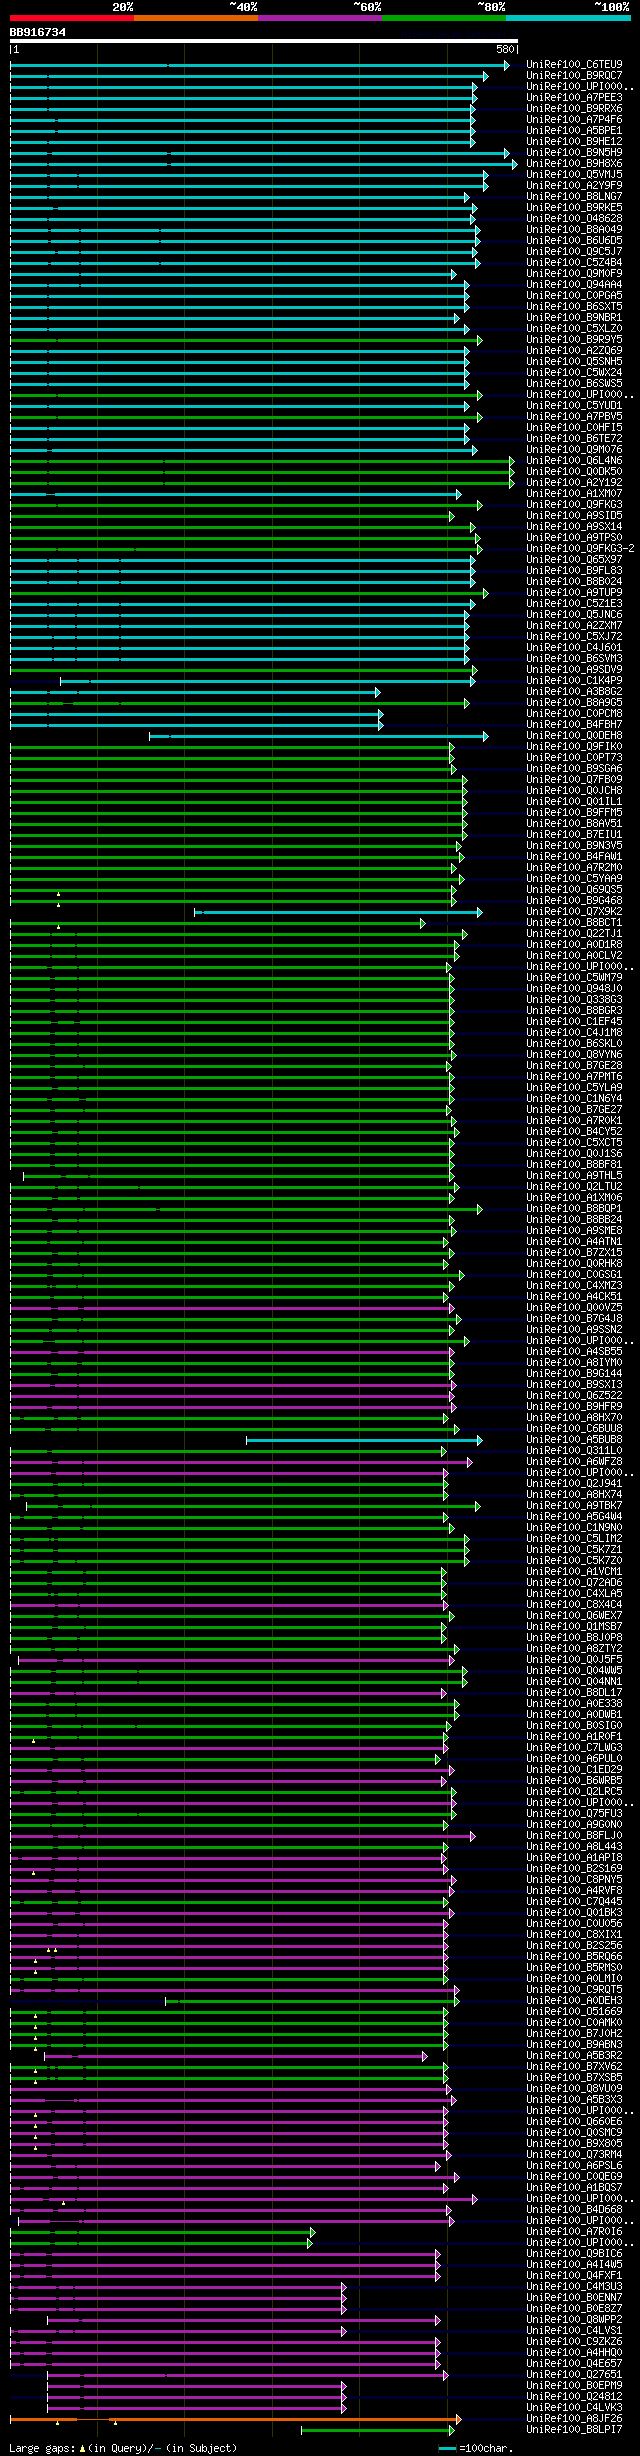Open the UniRef100_A2Y9F9 entry
The width and height of the screenshot is (640, 2456).
pos(574,185)
